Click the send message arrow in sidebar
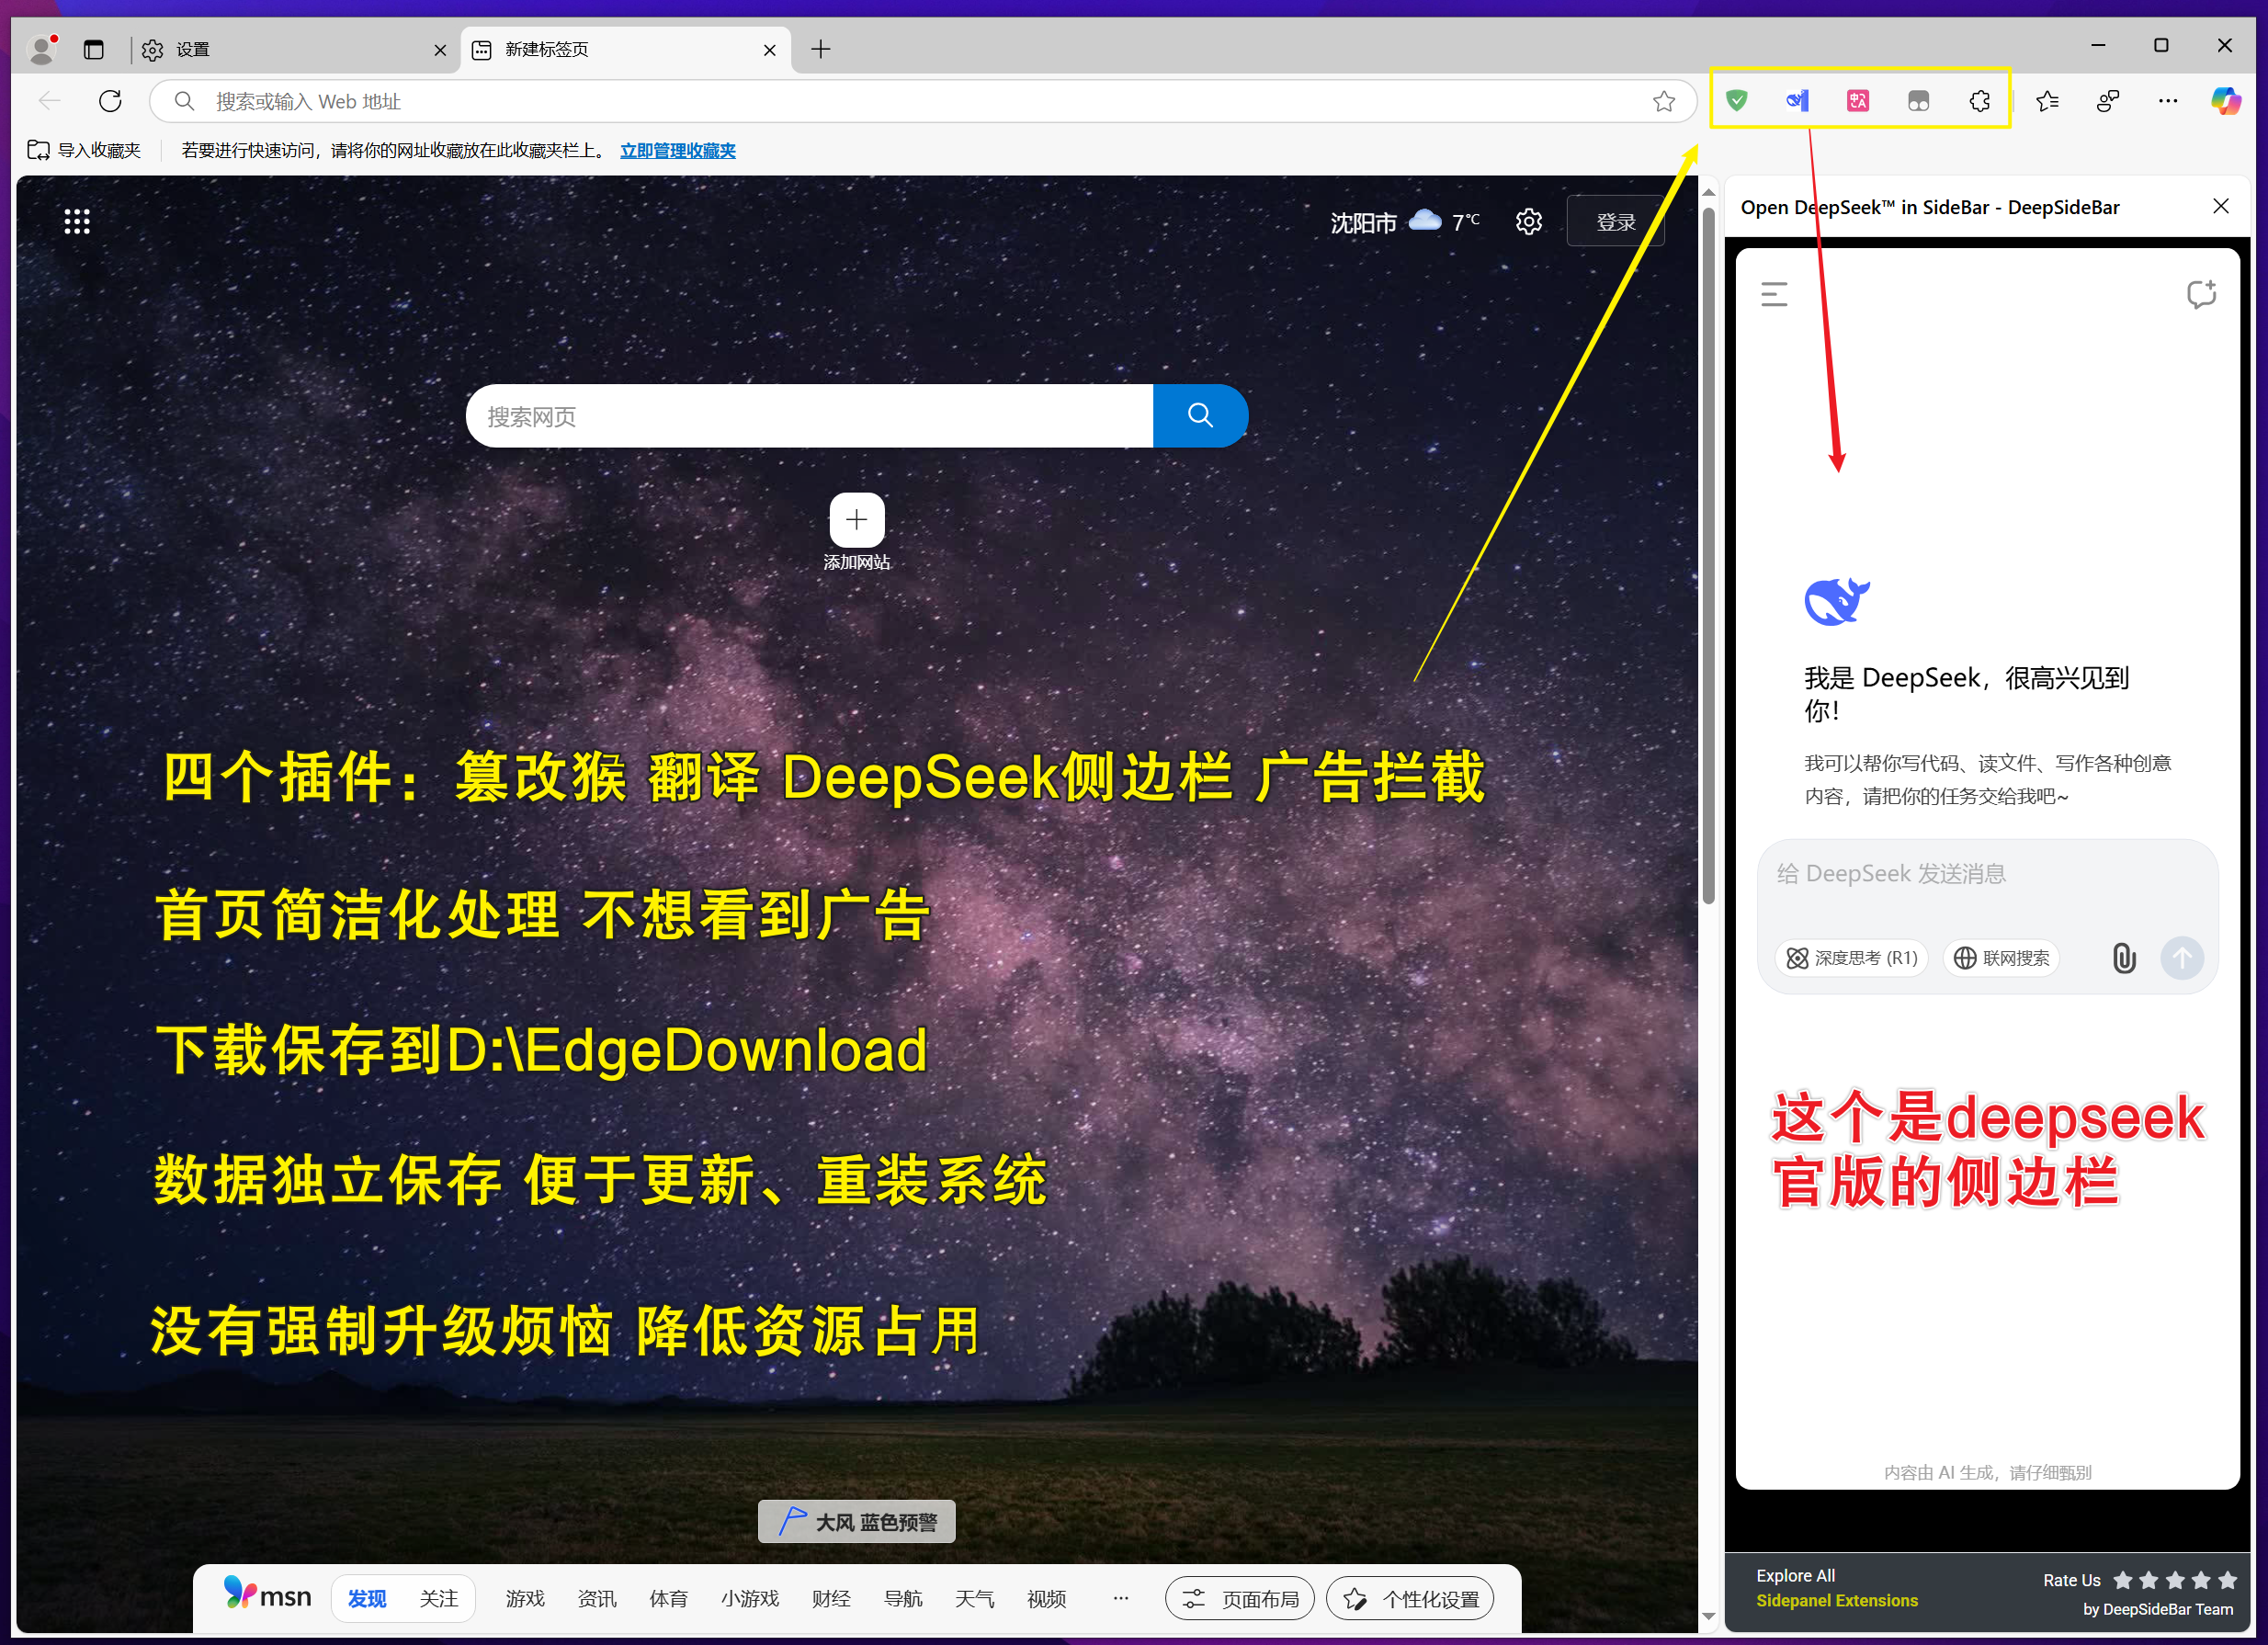This screenshot has height=1645, width=2268. 2183,958
